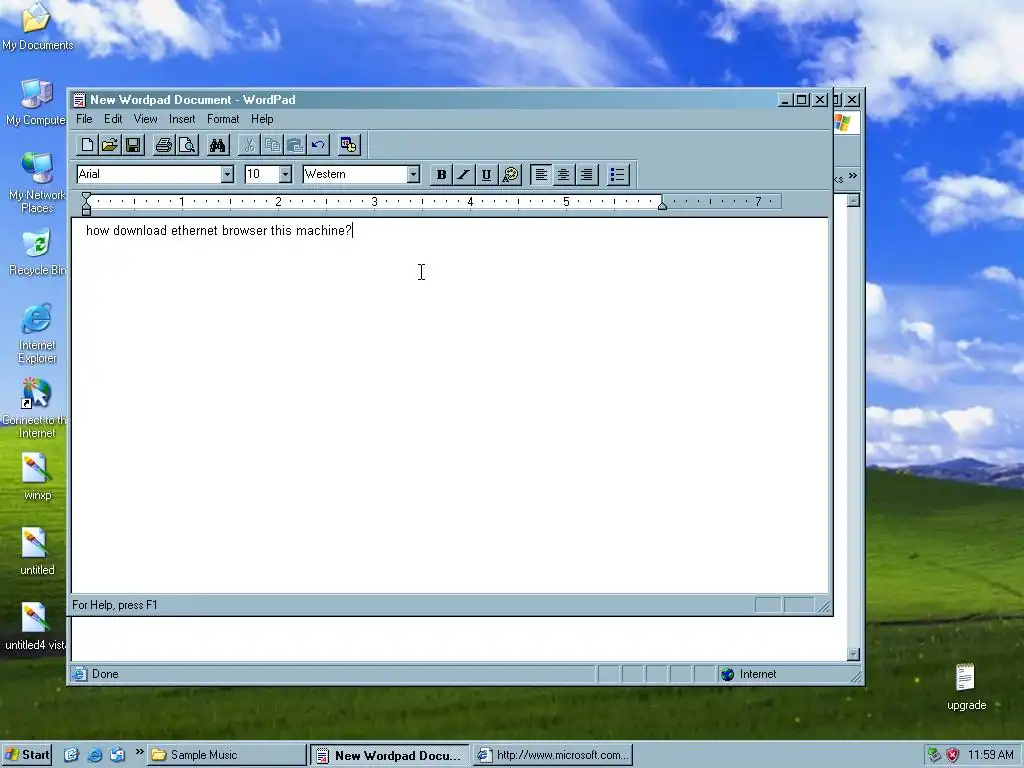The image size is (1024, 768).
Task: Click 'For Help, press F1' status text
Action: (115, 605)
